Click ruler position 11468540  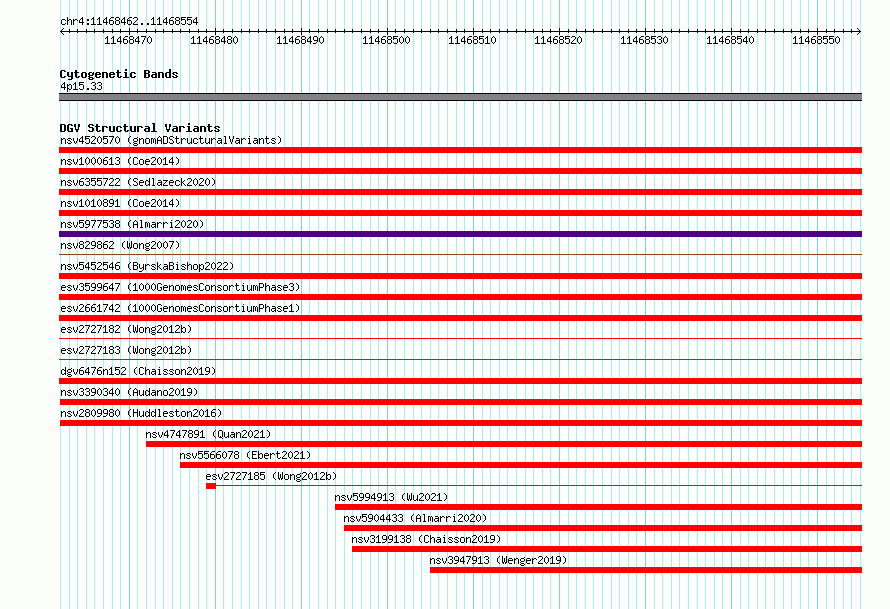pos(730,40)
